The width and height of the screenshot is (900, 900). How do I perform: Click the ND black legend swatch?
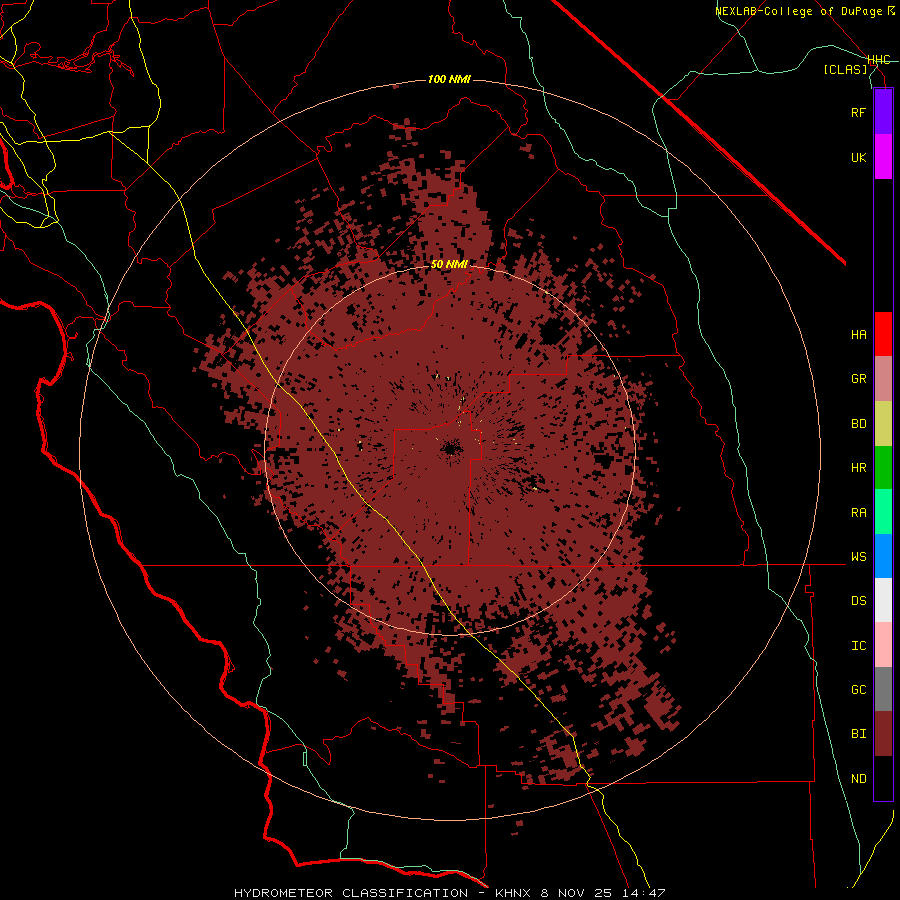[x=883, y=778]
